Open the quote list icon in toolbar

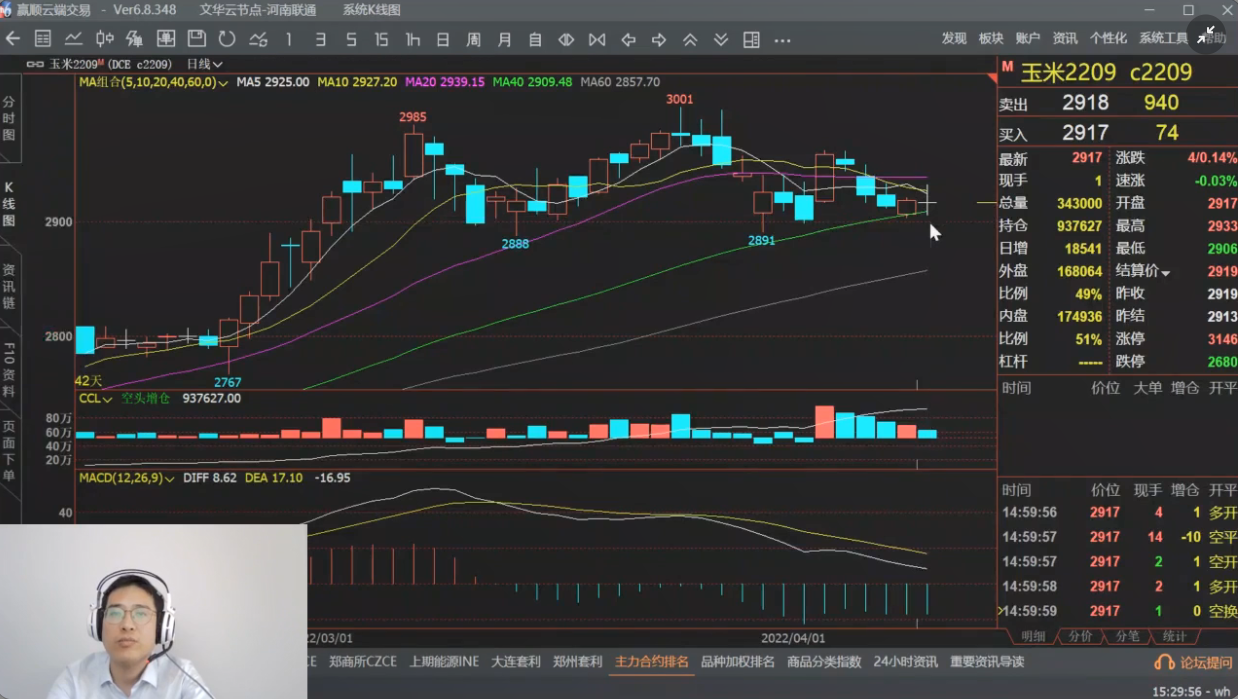pyautogui.click(x=43, y=39)
